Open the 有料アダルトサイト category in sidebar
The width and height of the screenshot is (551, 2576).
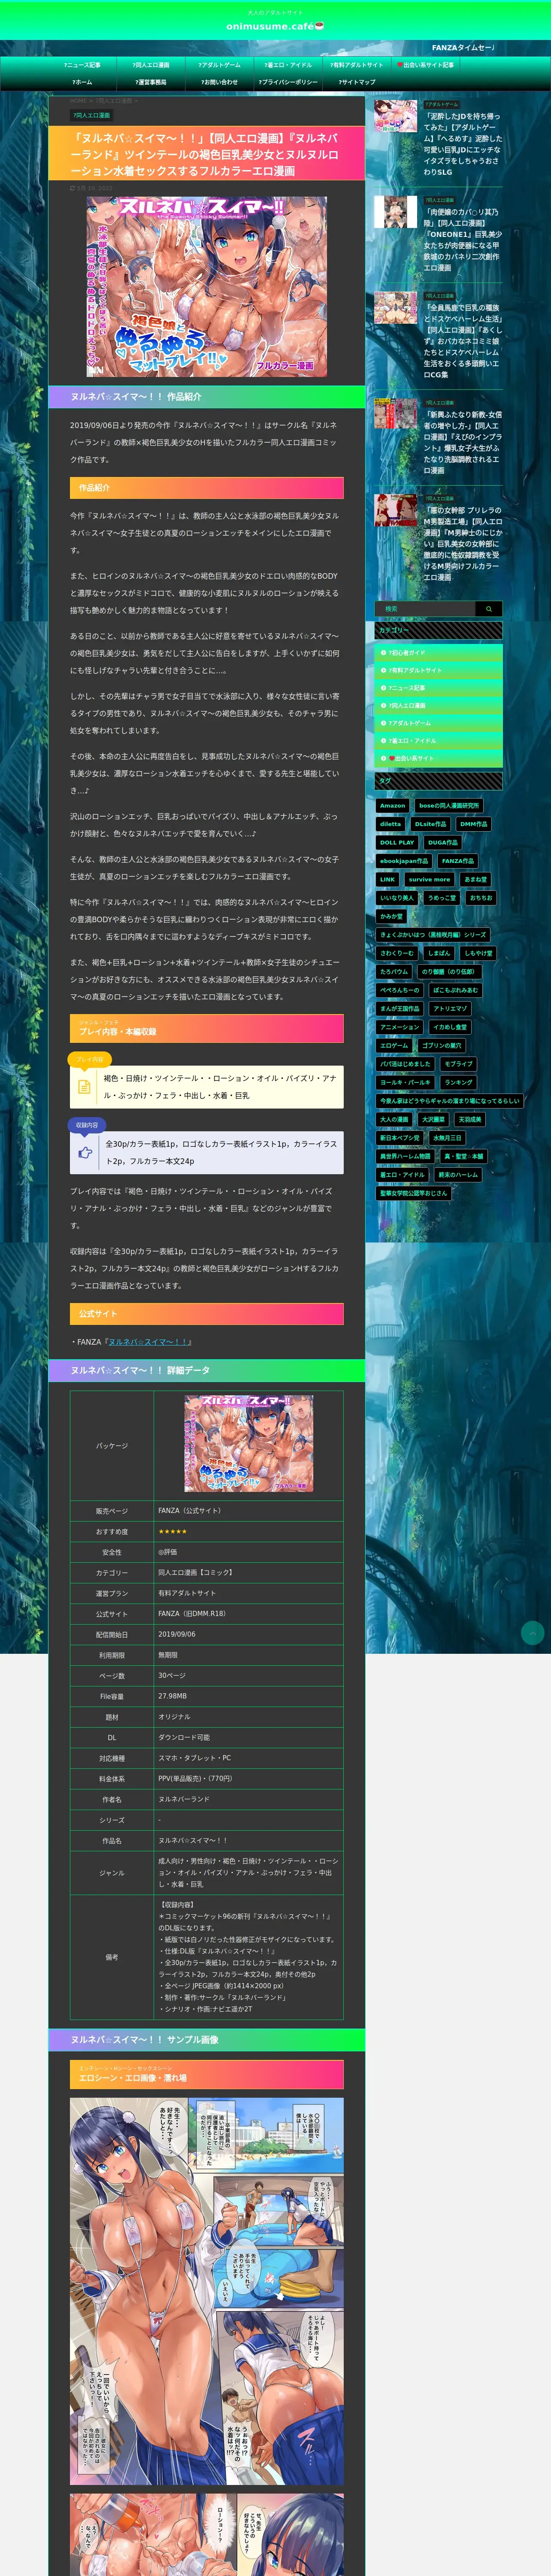pyautogui.click(x=438, y=670)
